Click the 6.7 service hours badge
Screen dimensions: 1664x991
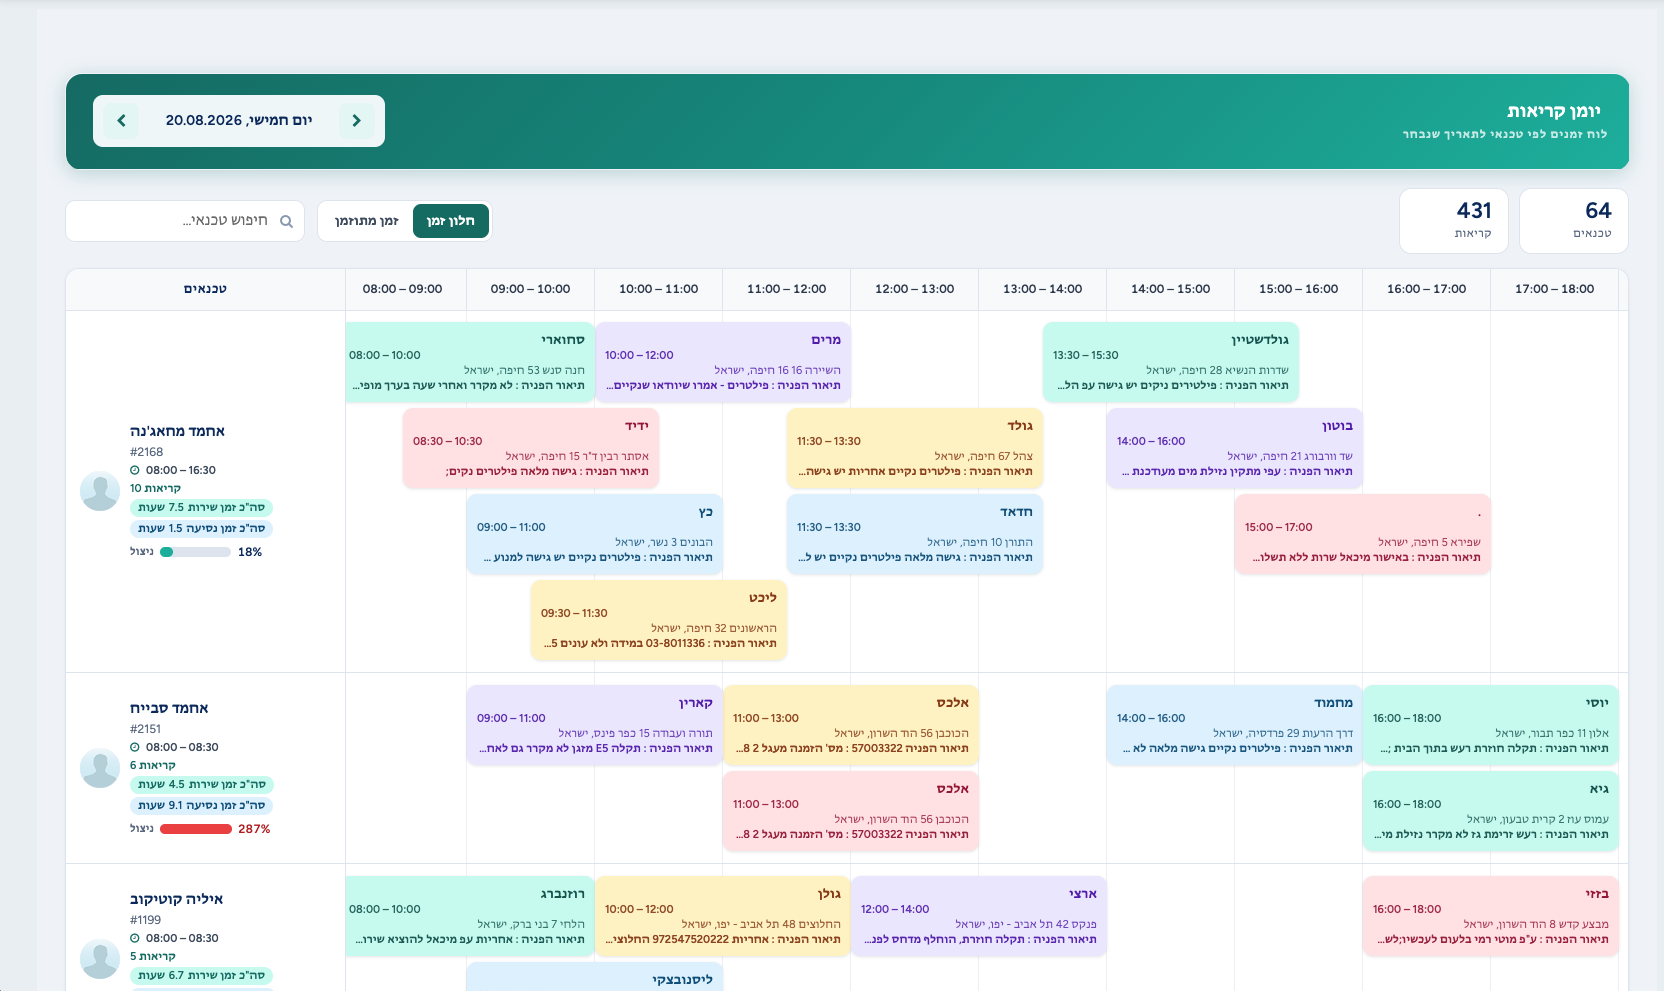tap(201, 976)
